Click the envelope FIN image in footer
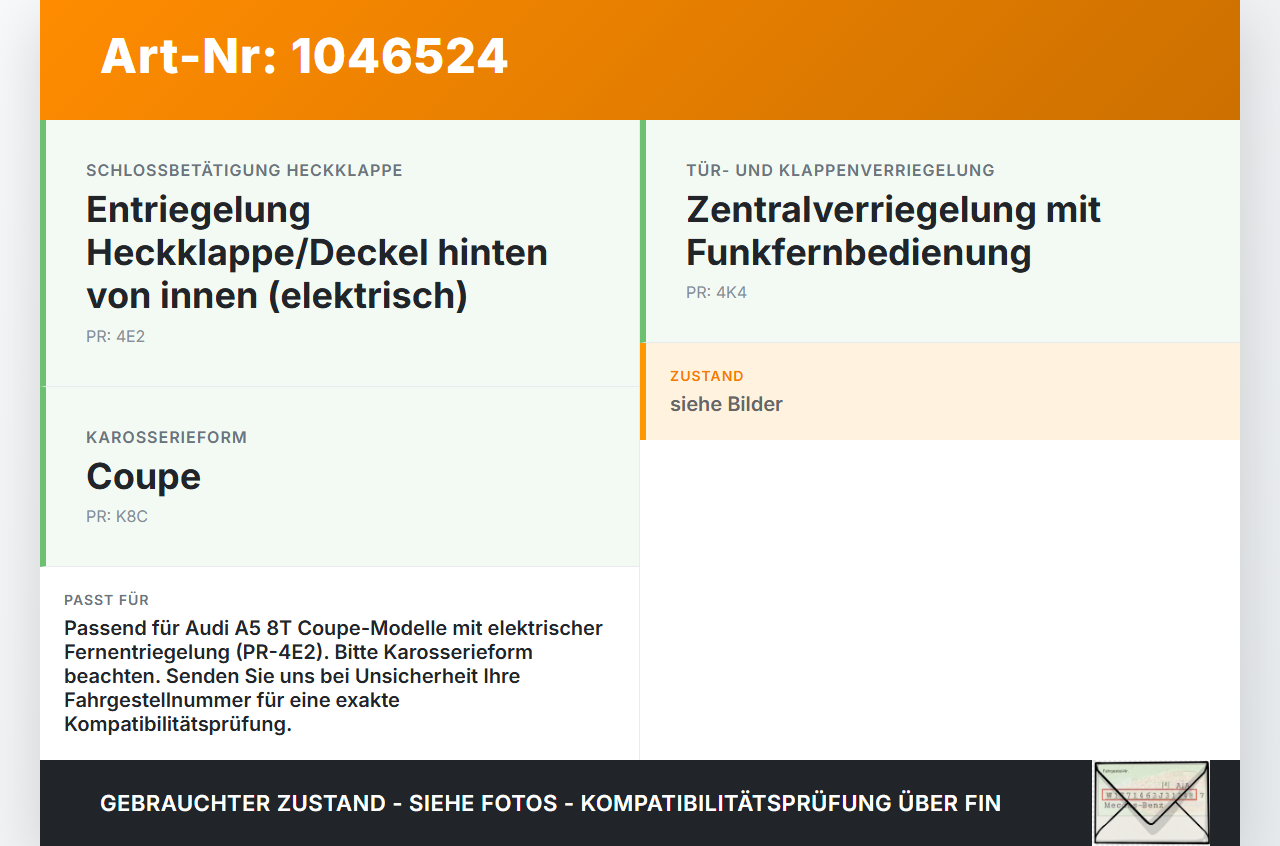1280x846 pixels. point(1151,803)
